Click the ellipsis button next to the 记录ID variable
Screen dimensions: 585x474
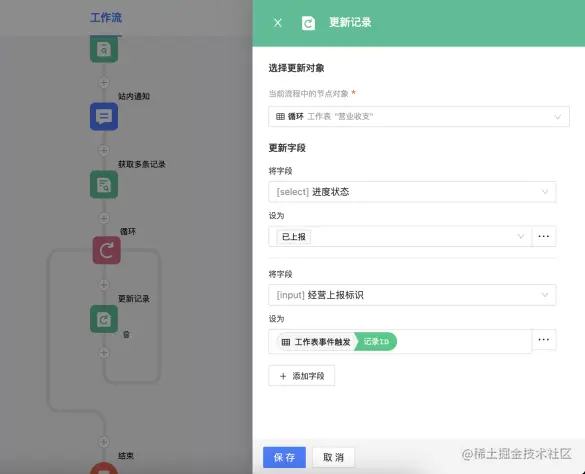point(544,340)
